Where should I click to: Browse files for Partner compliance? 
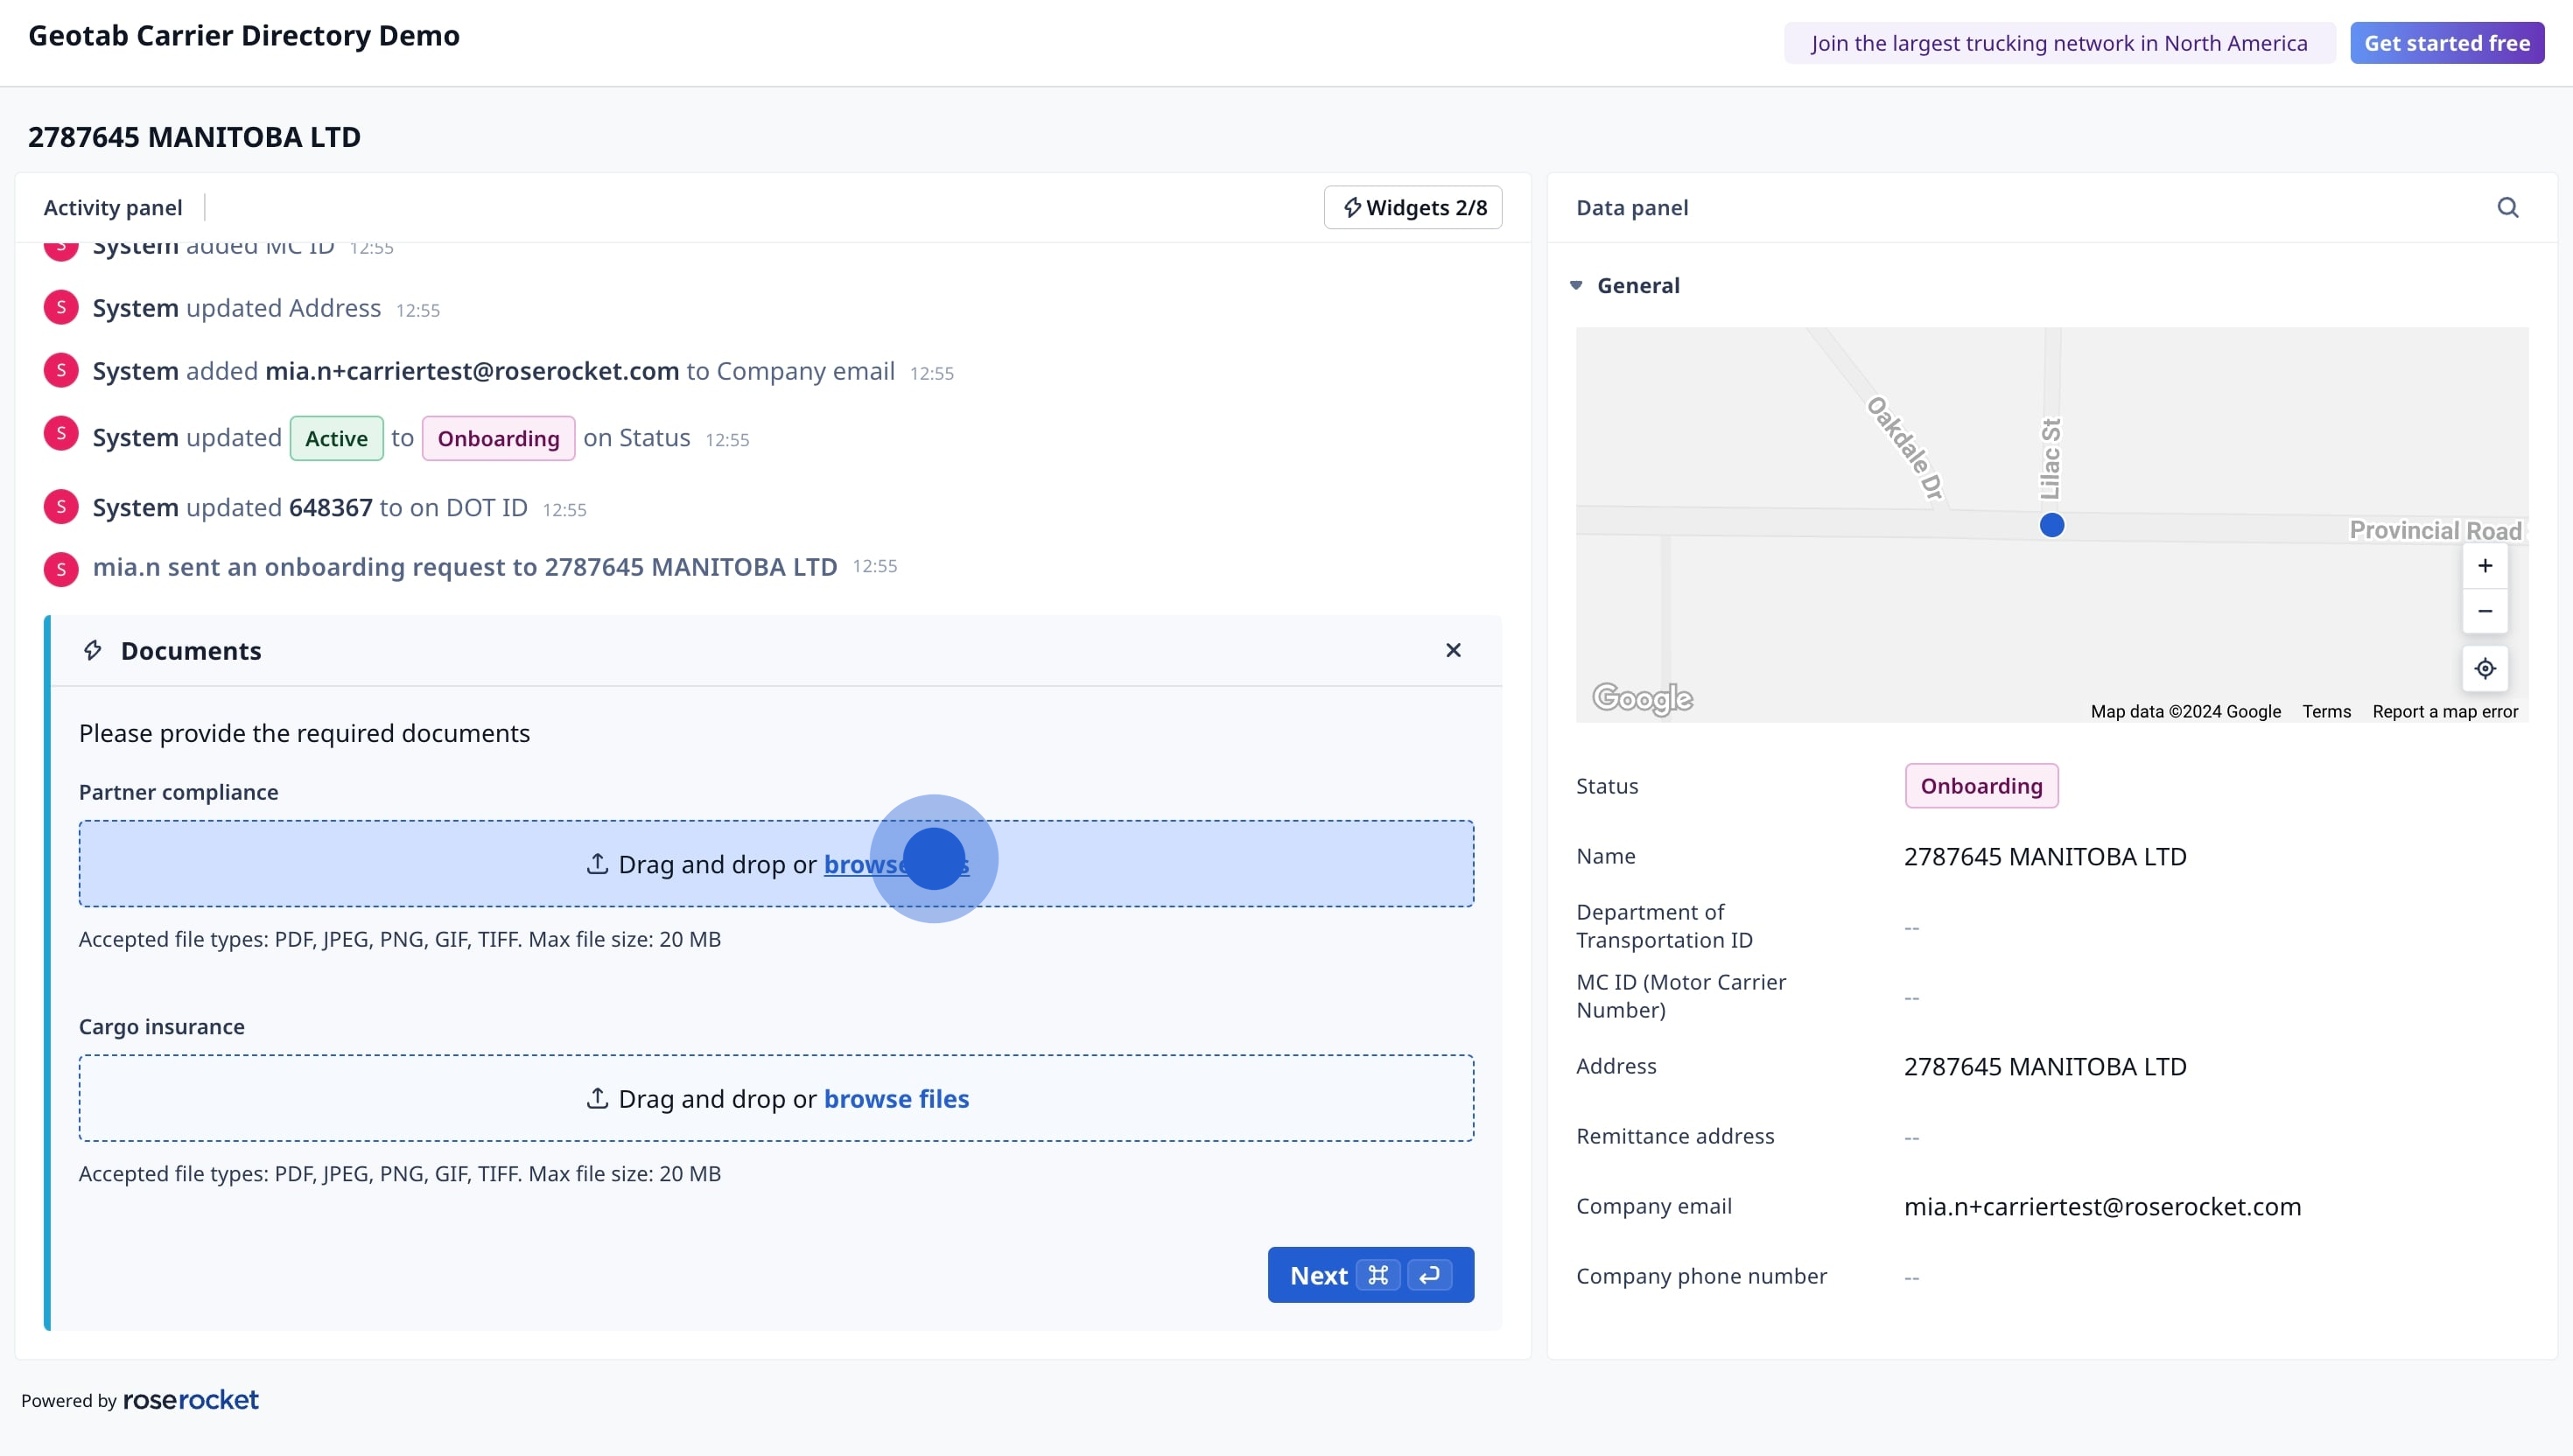click(896, 864)
